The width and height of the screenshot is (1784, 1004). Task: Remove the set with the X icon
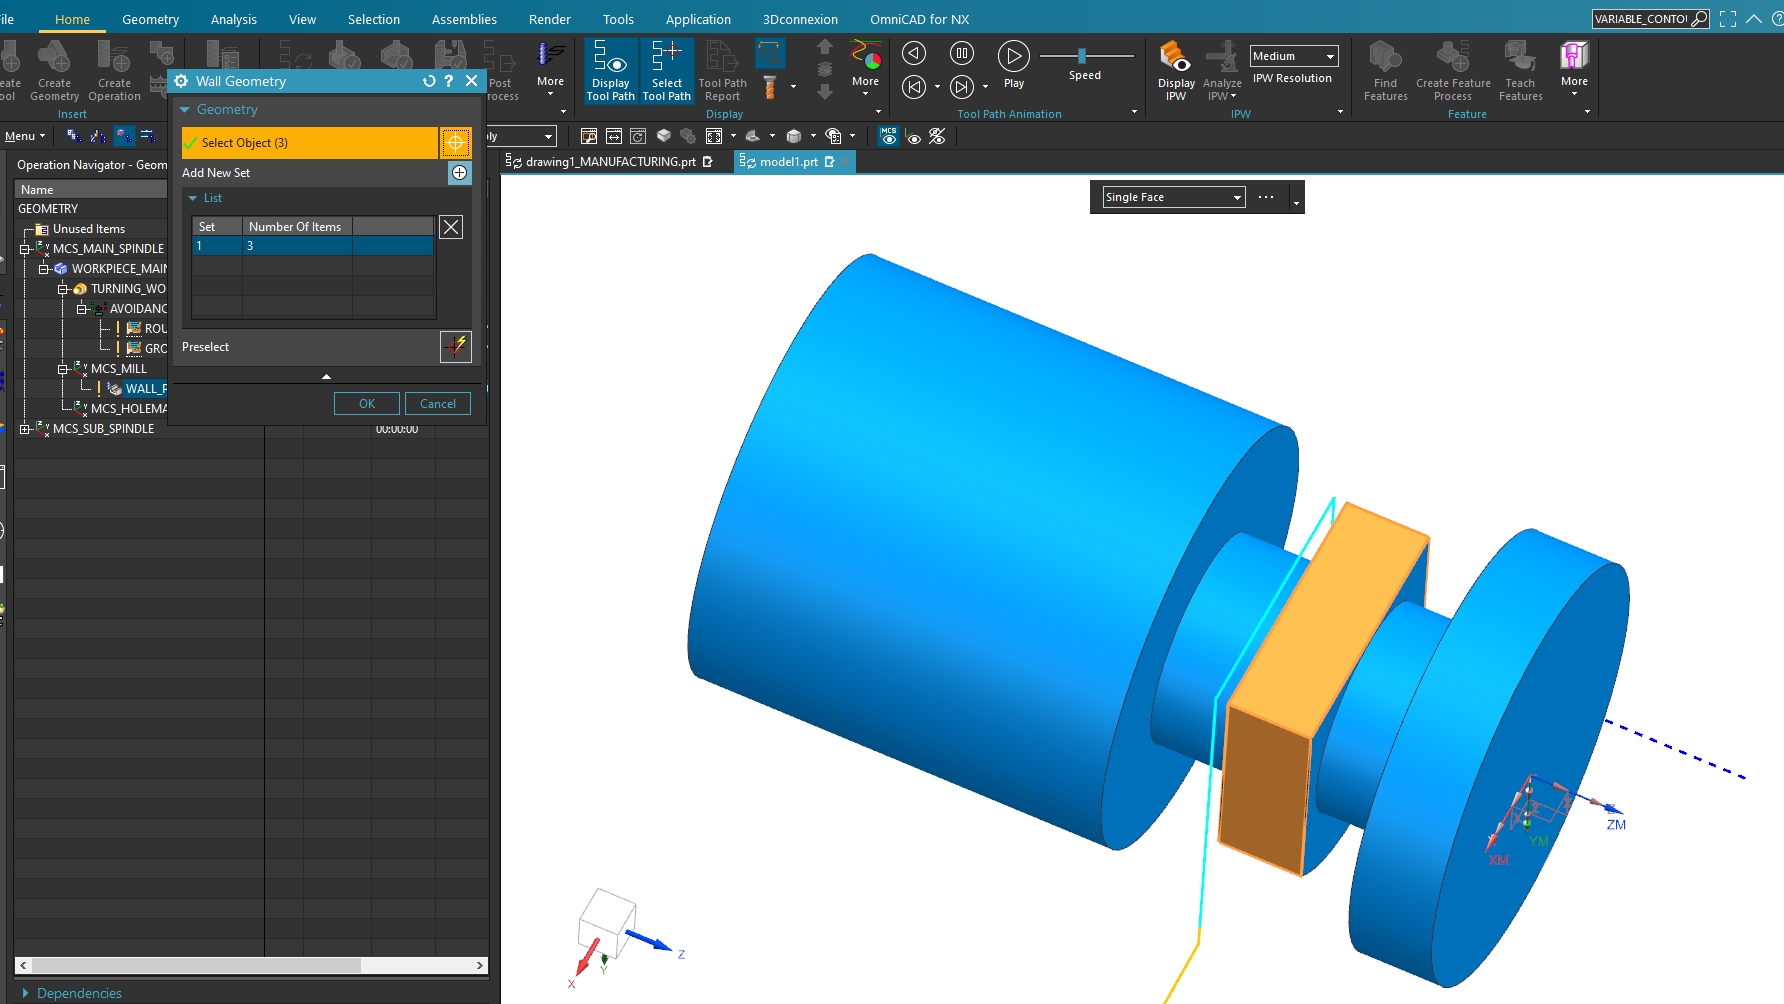coord(451,227)
